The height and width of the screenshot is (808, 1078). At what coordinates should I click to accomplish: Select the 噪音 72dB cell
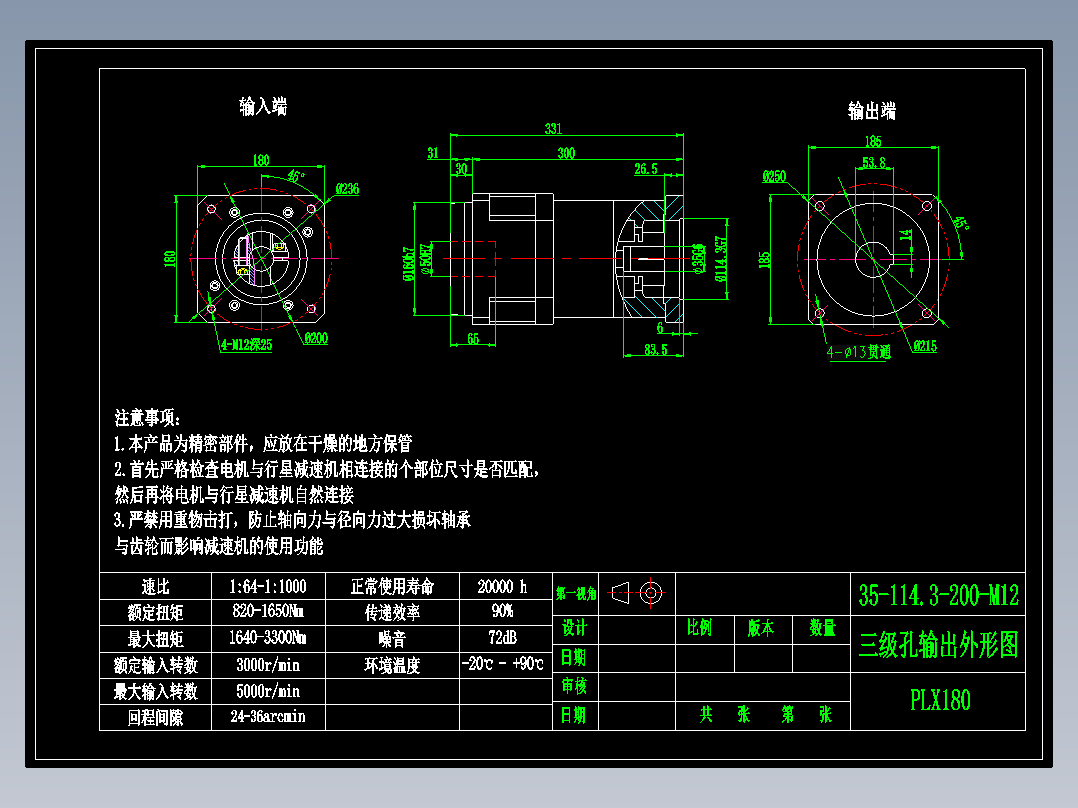(x=501, y=639)
